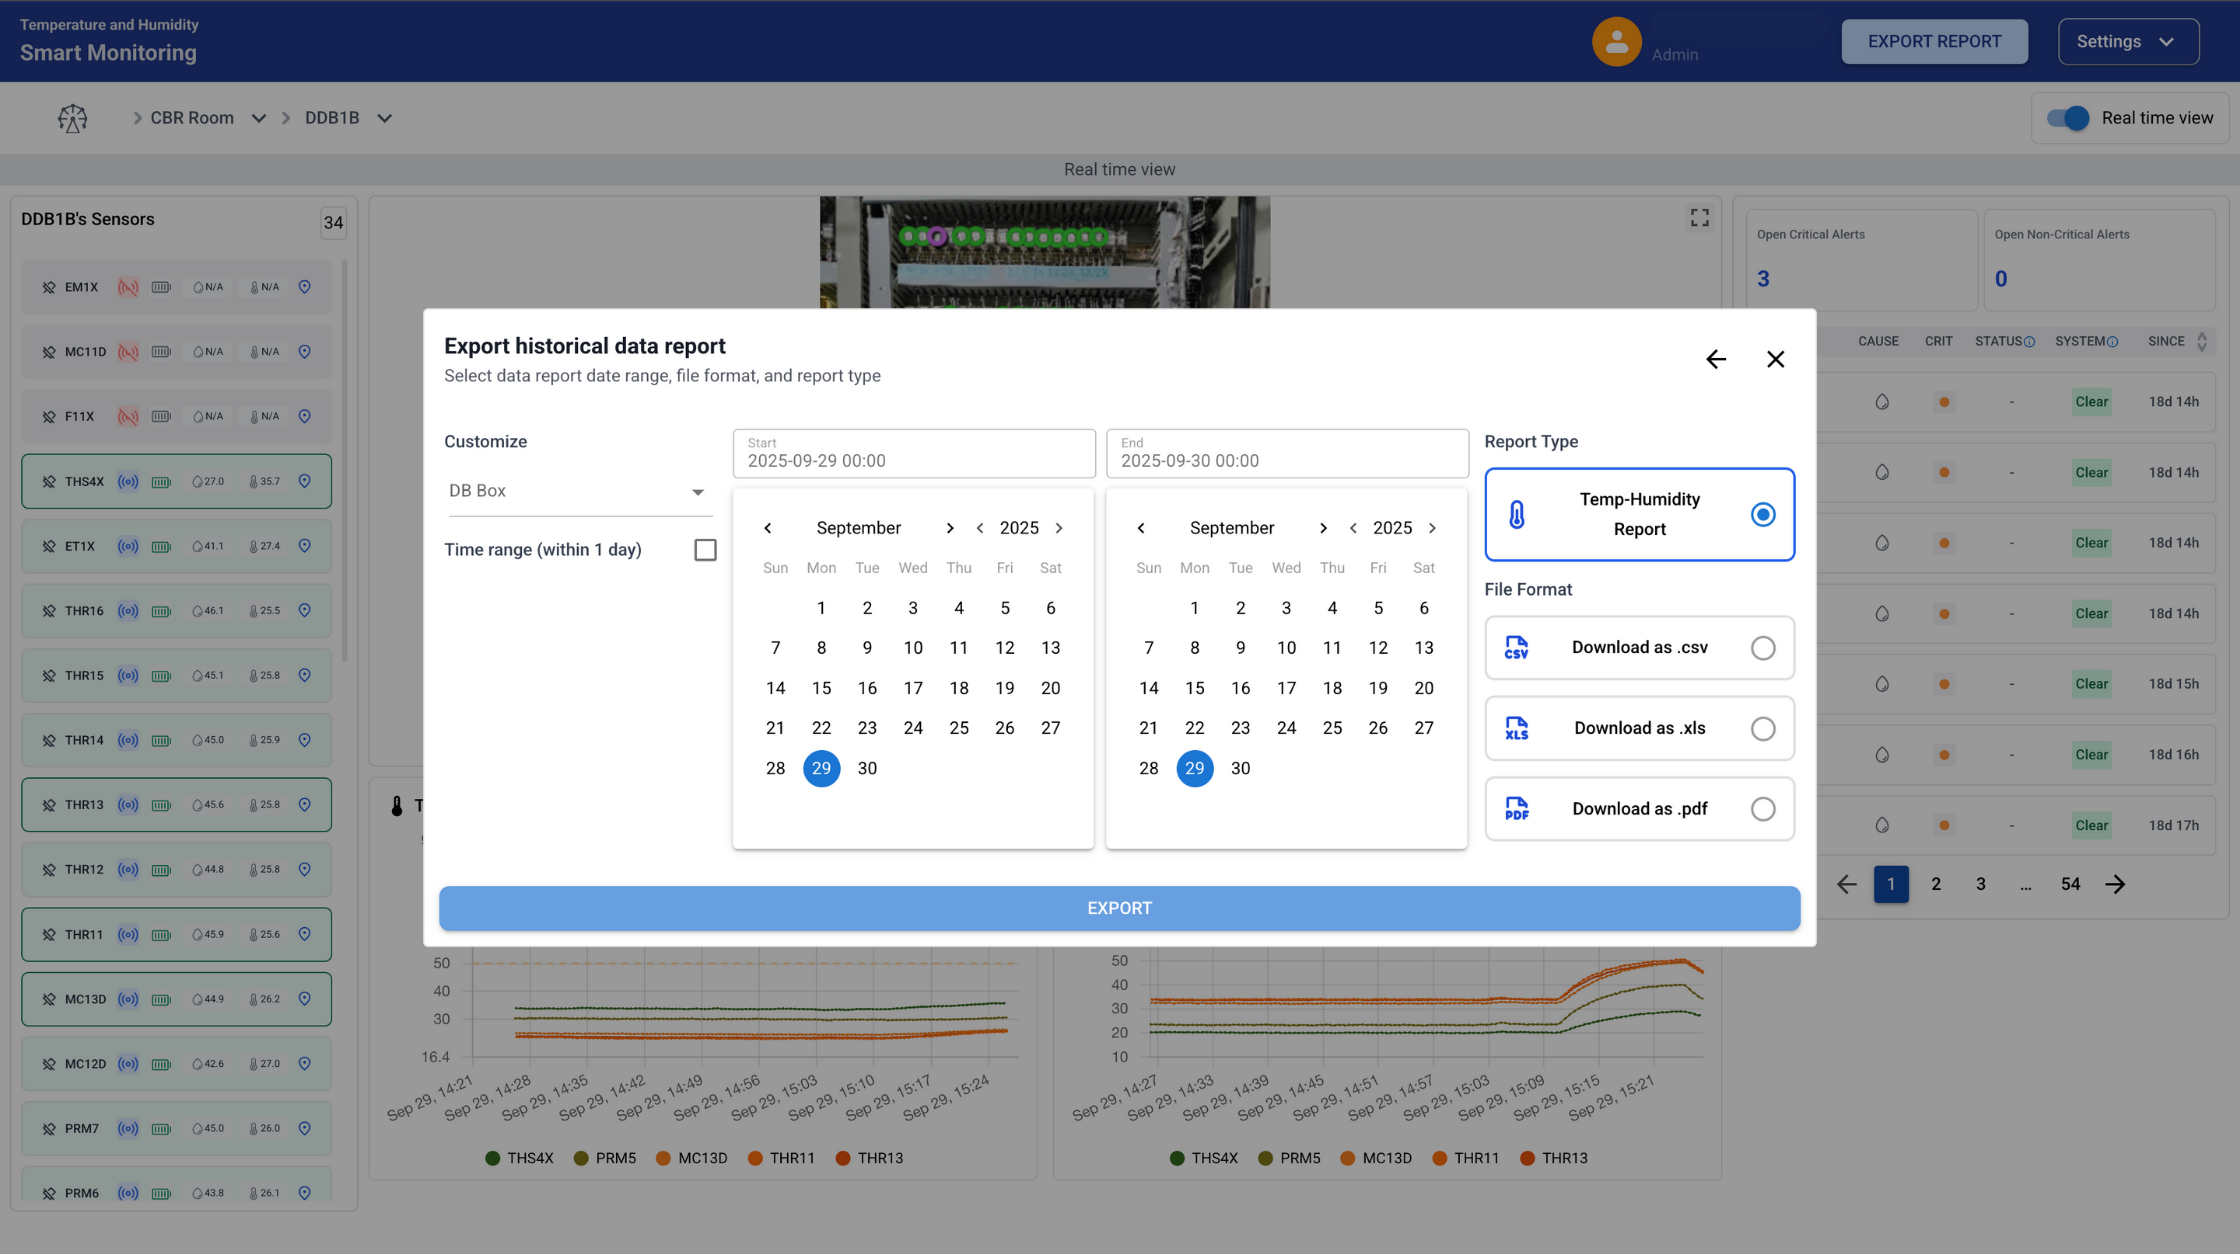Screen dimensions: 2240x1260
Task: Select Download as .pdf radio option
Action: 1763,809
